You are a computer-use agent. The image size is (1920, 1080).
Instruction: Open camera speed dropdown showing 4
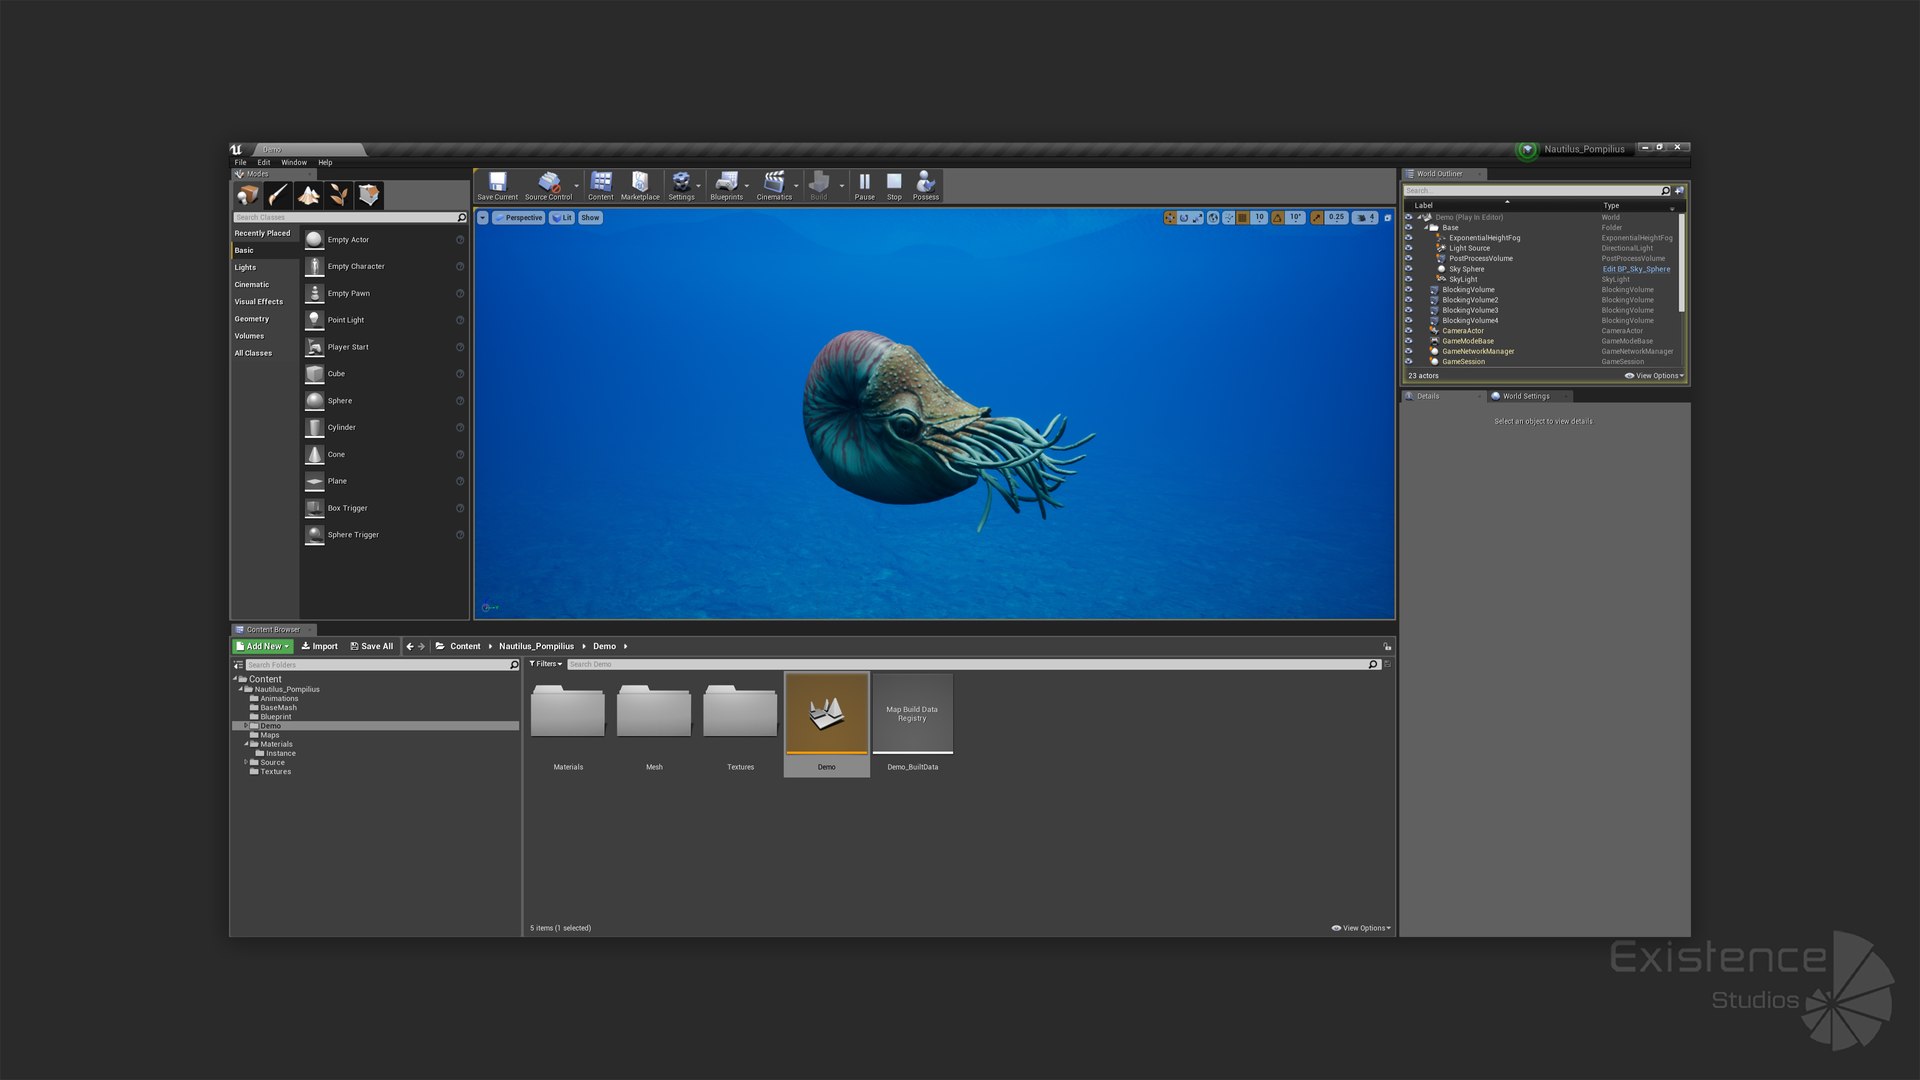1365,217
